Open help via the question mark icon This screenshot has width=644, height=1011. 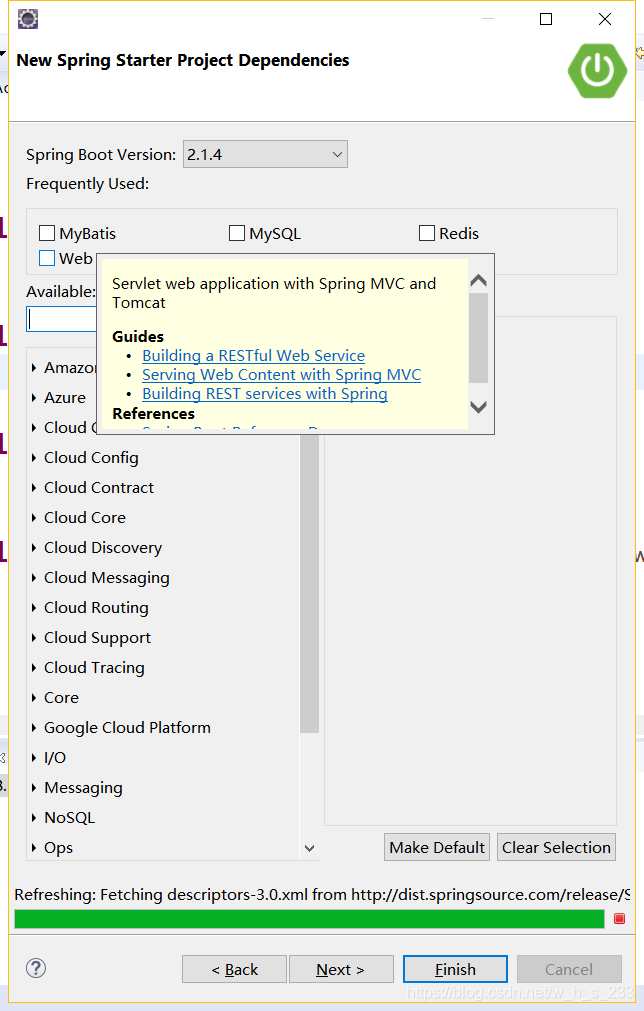[x=36, y=968]
